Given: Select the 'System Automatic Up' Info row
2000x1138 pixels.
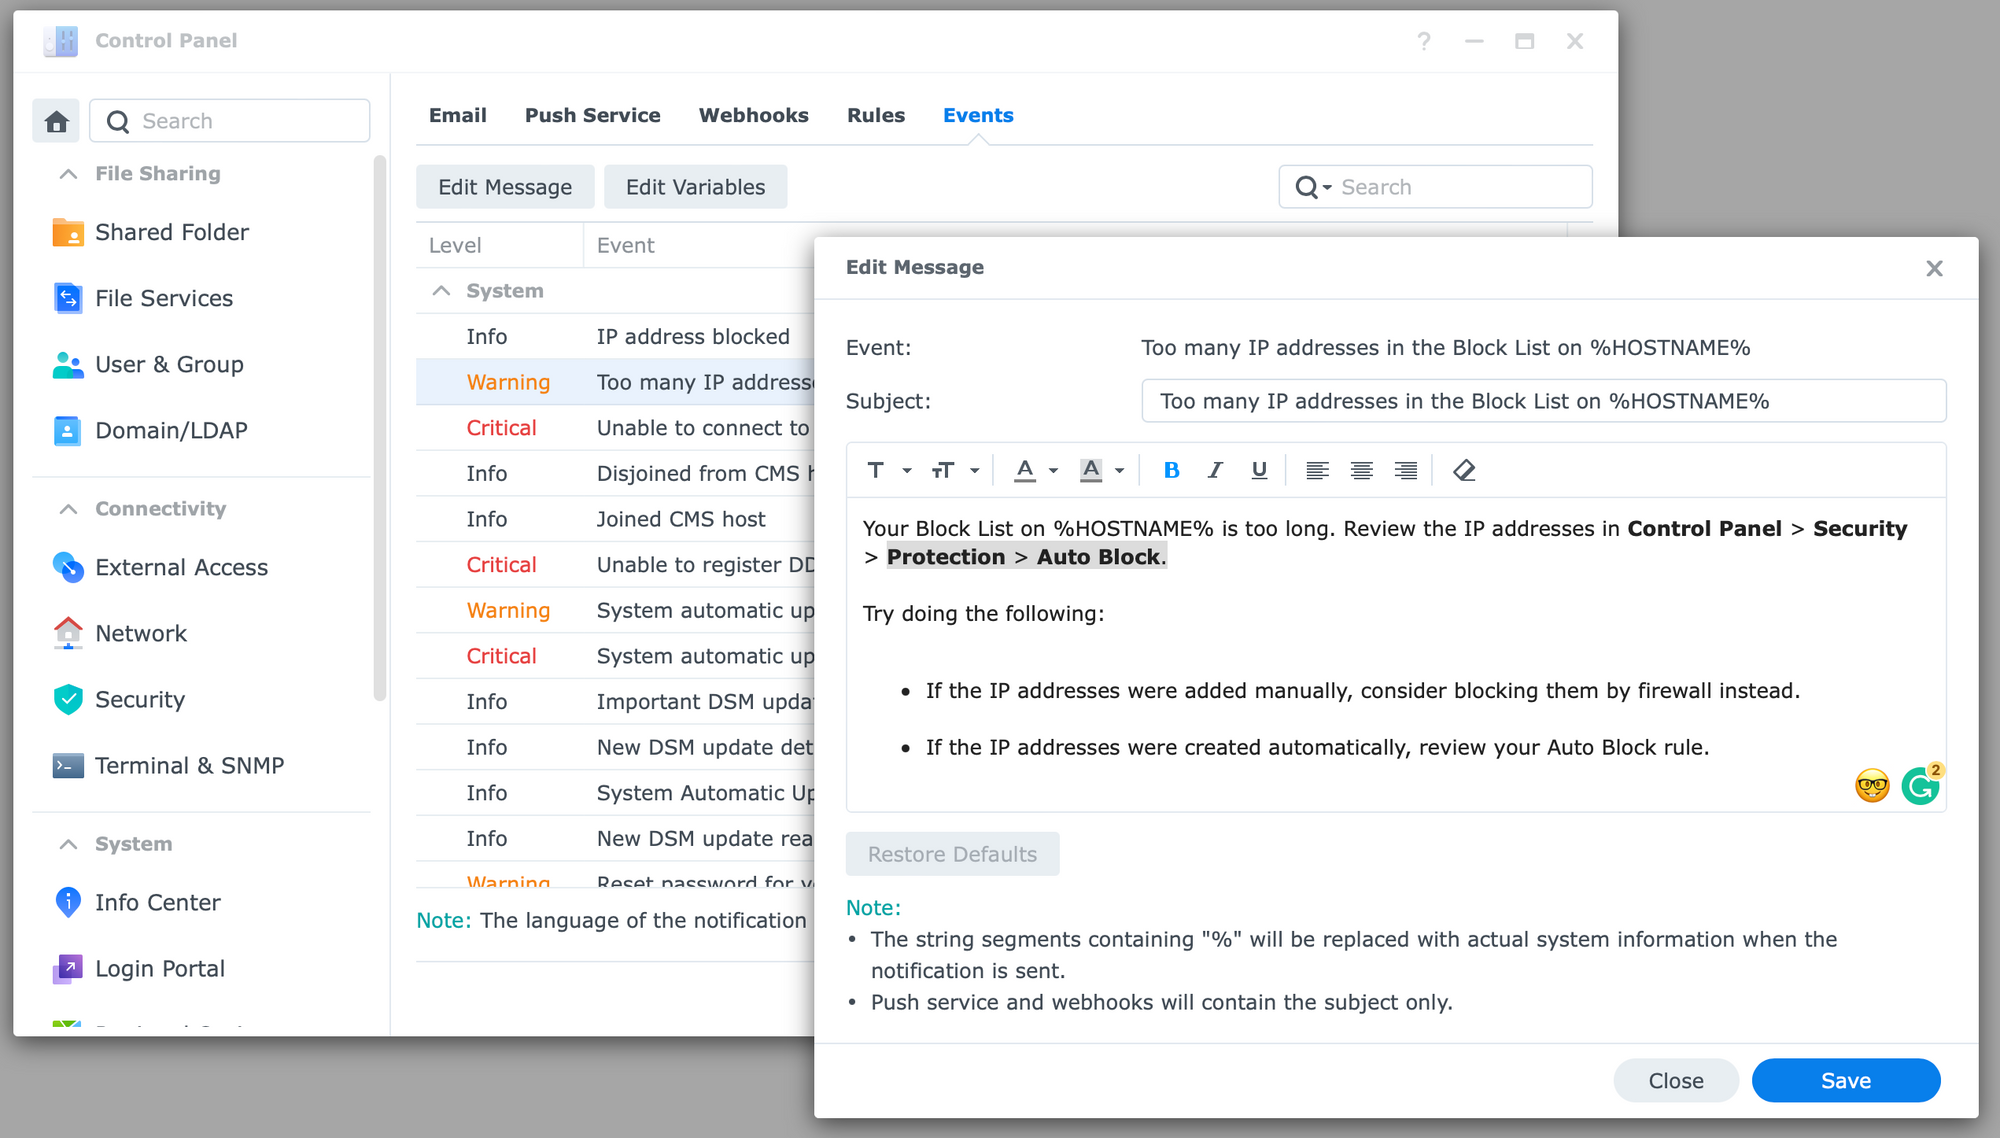Looking at the screenshot, I should point(615,793).
